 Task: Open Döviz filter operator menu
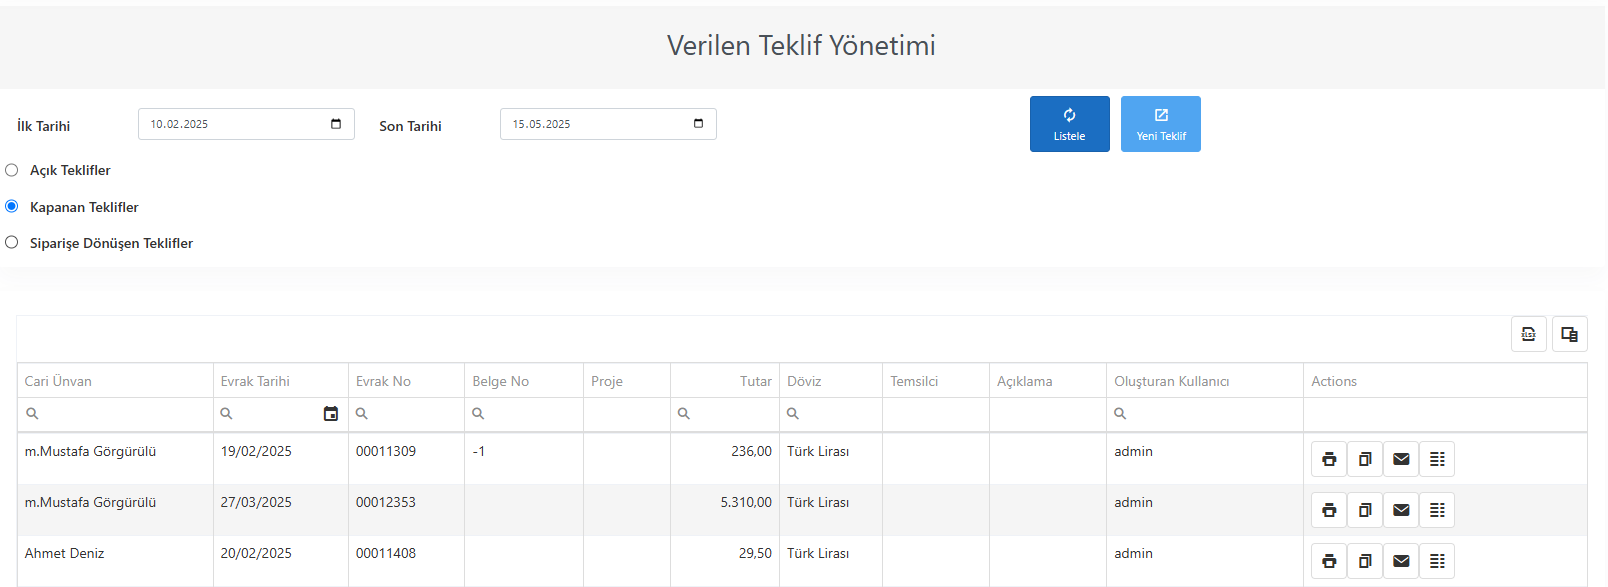[793, 414]
